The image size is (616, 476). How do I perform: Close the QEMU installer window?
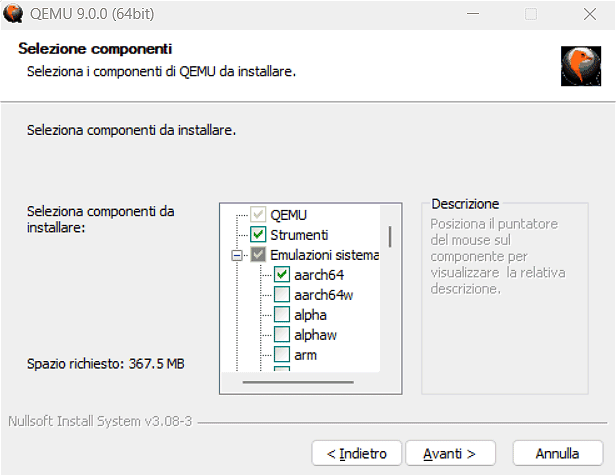tap(590, 14)
